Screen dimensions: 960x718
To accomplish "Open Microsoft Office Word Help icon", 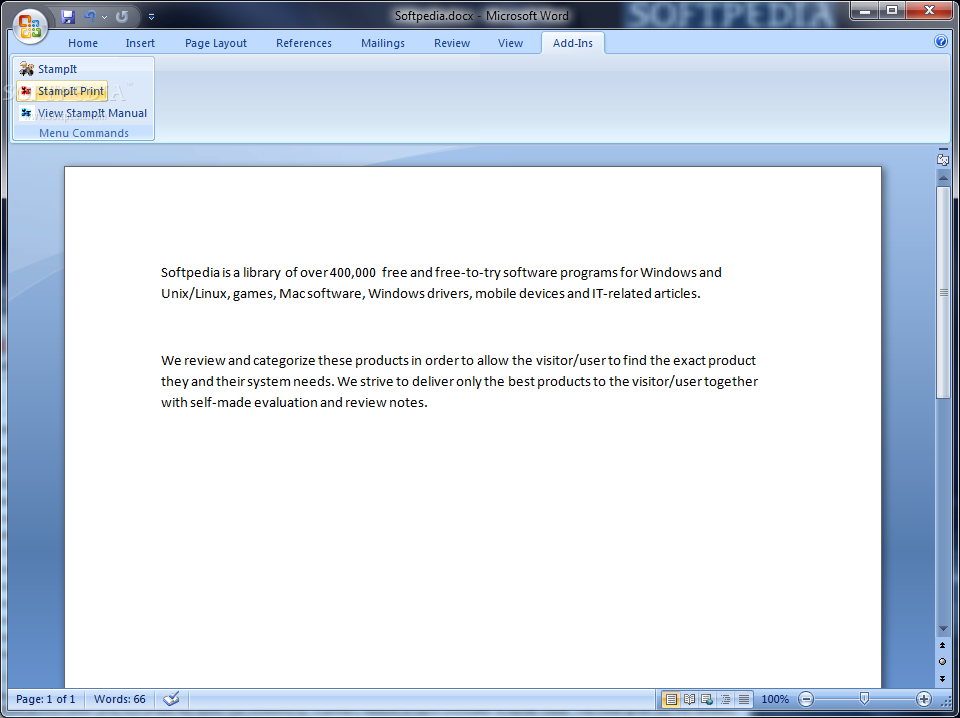I will click(941, 41).
